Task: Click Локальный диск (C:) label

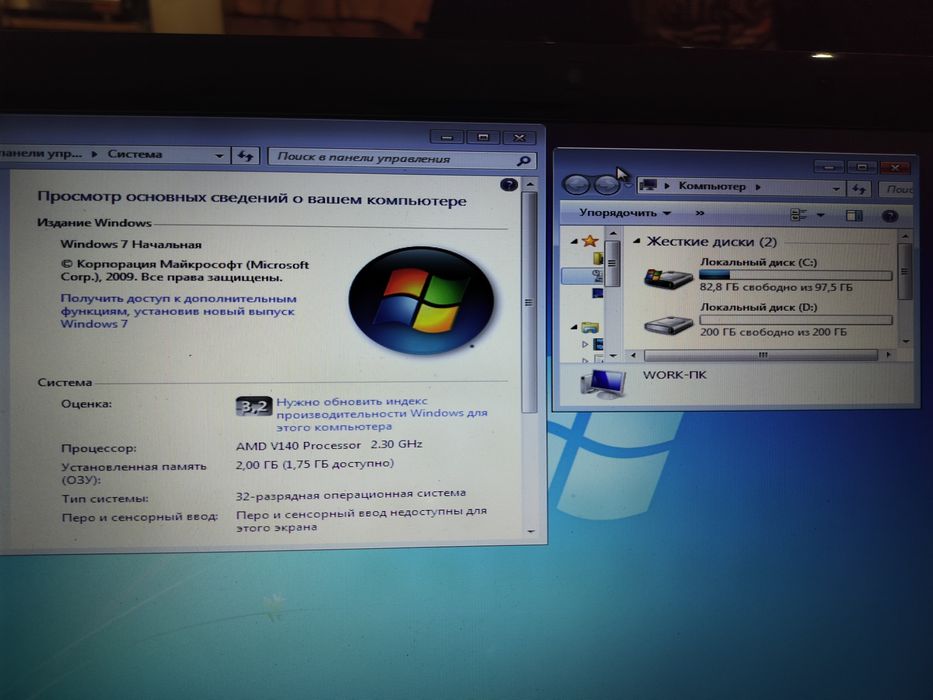Action: point(758,262)
